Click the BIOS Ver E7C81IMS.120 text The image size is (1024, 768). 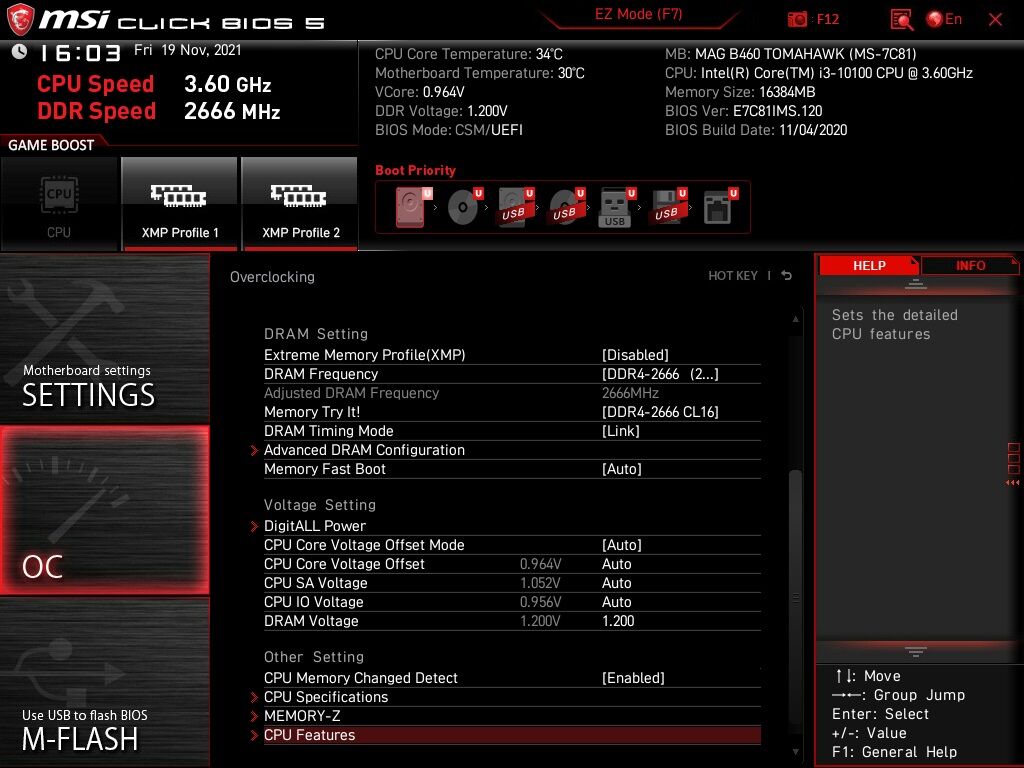tap(743, 111)
